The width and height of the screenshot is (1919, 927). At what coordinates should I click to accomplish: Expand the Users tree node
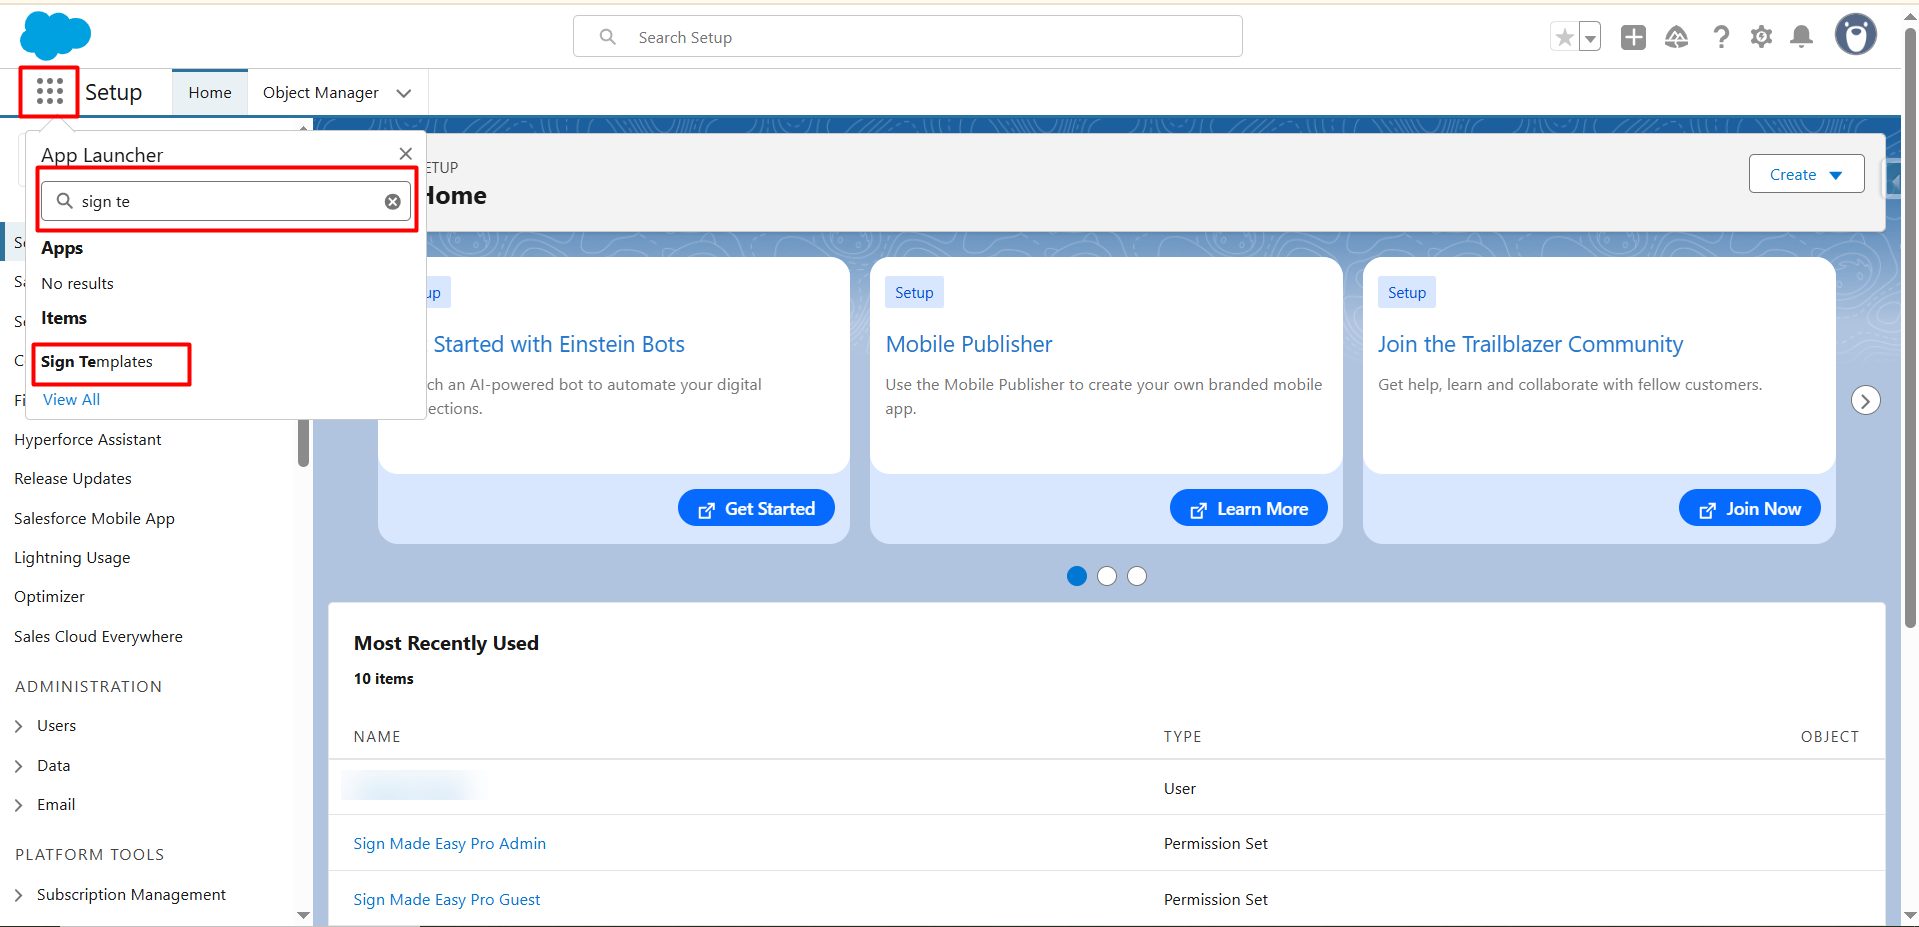pyautogui.click(x=18, y=726)
